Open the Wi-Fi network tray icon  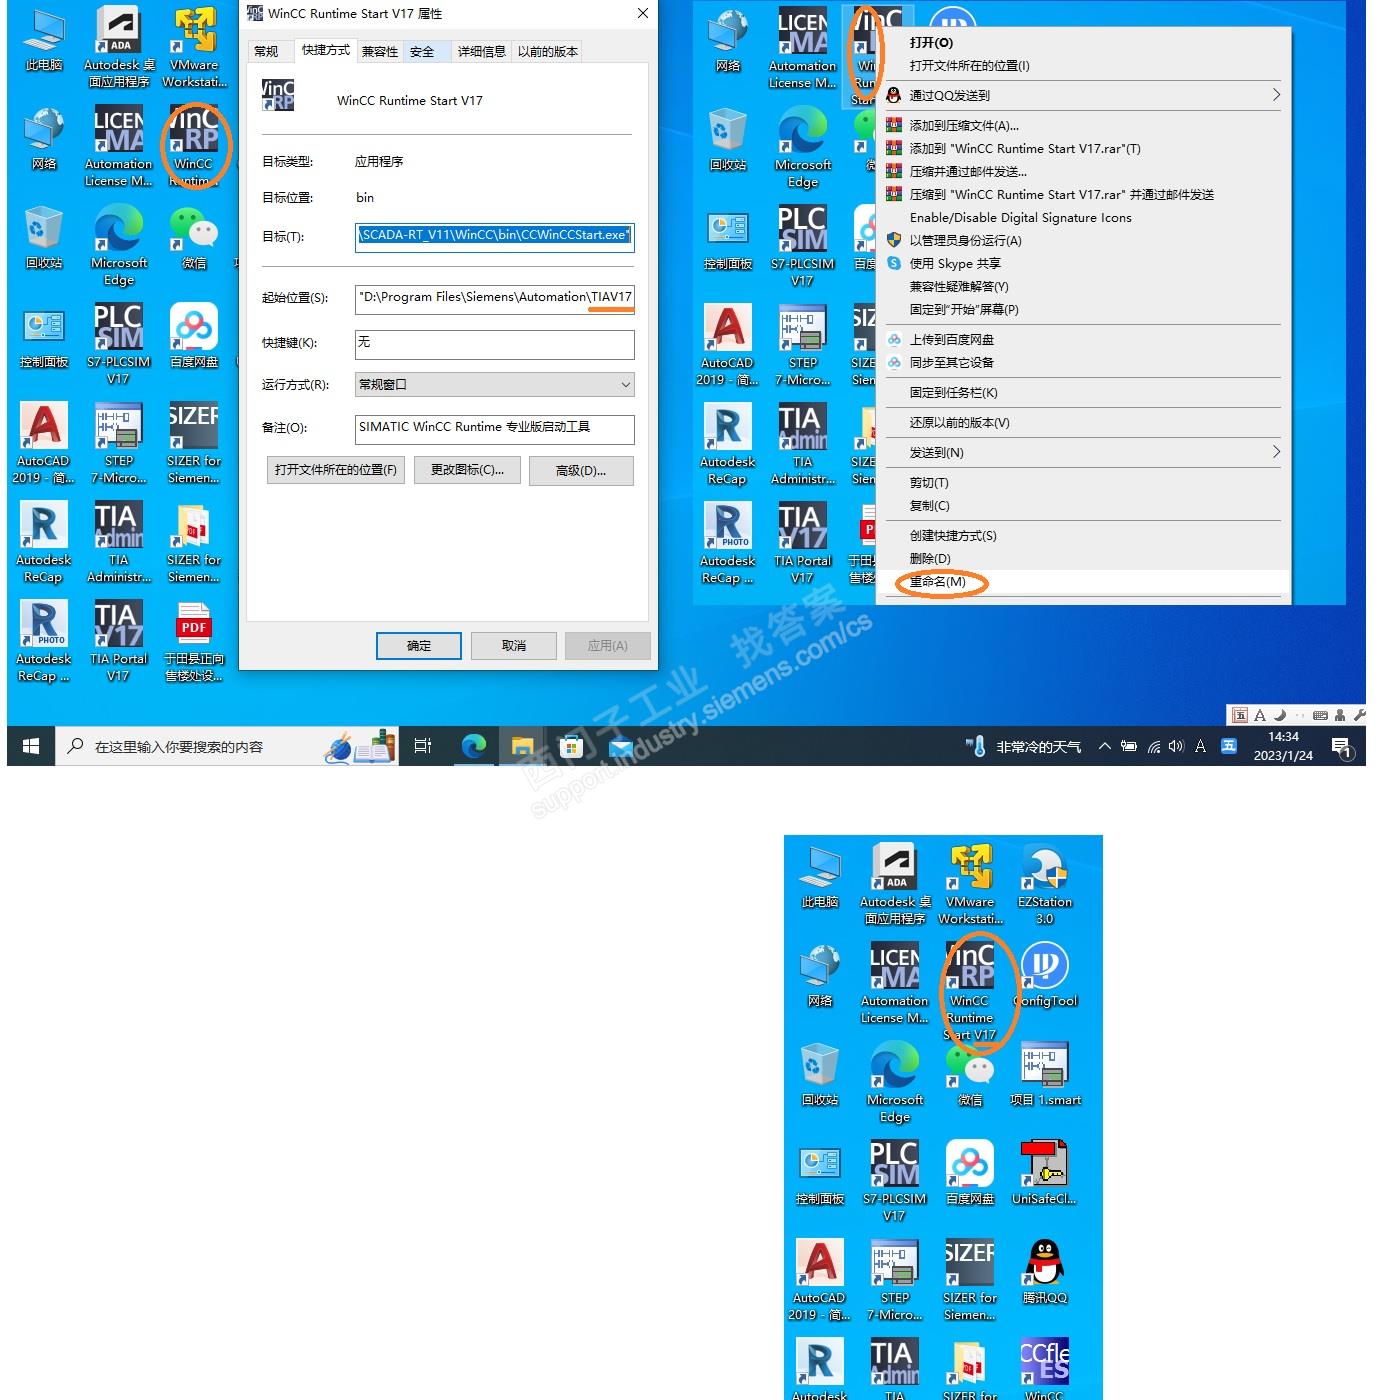(1153, 746)
